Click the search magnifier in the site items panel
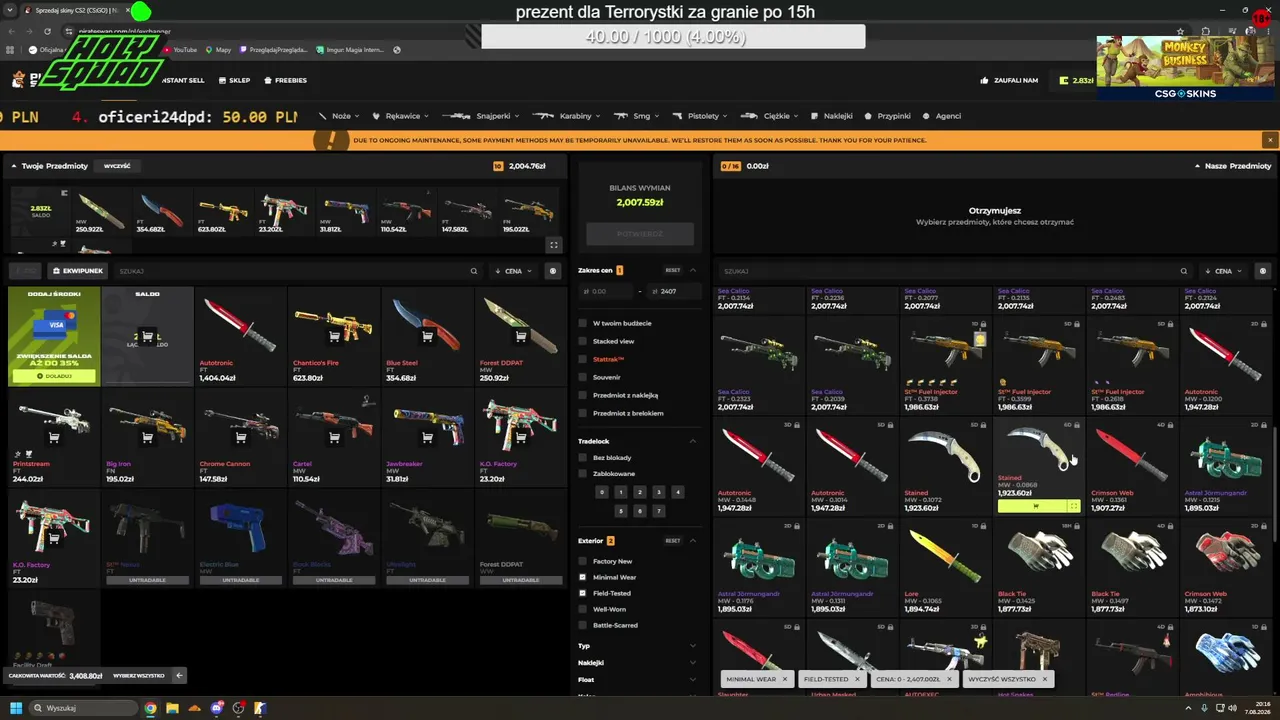The image size is (1280, 720). click(1184, 271)
